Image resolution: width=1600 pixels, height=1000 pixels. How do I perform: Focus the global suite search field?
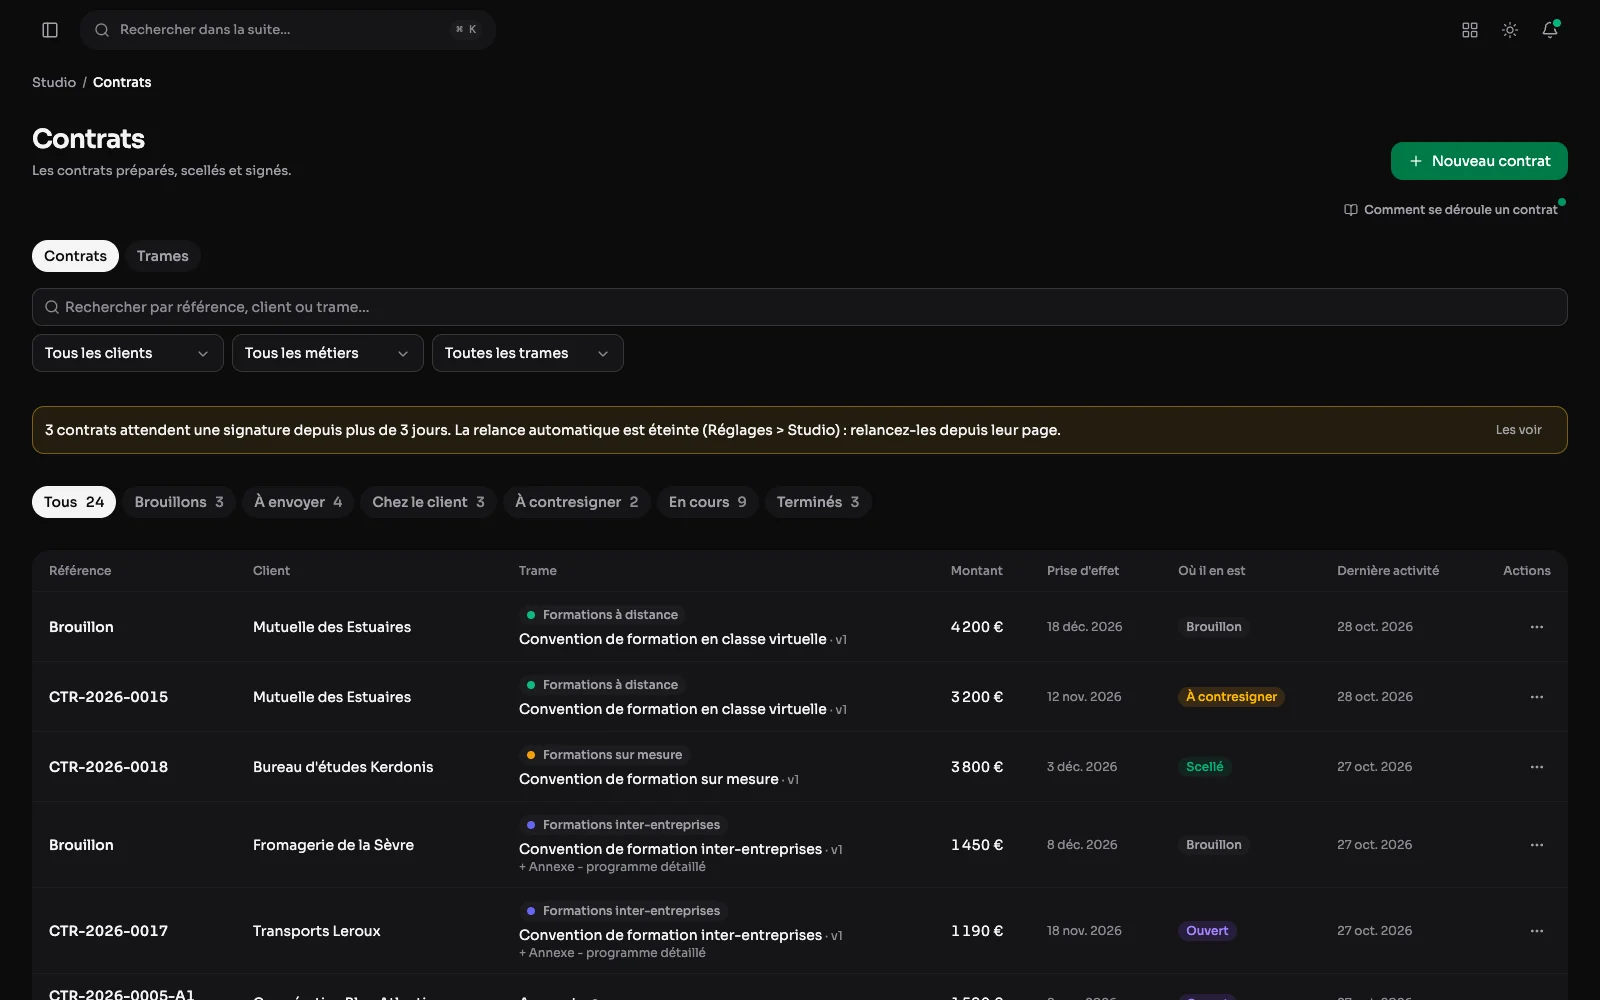[288, 30]
